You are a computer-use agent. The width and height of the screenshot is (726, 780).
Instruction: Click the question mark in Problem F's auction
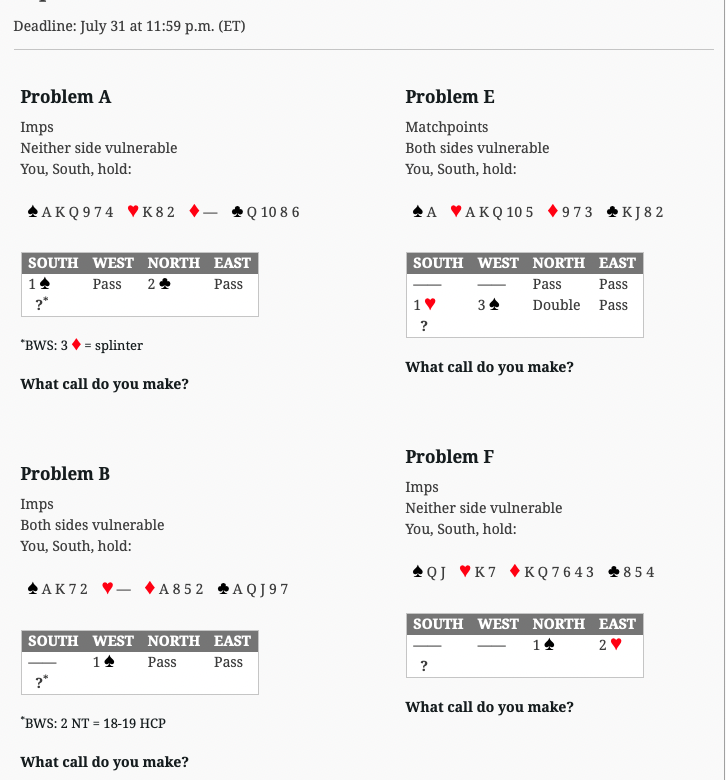point(423,666)
